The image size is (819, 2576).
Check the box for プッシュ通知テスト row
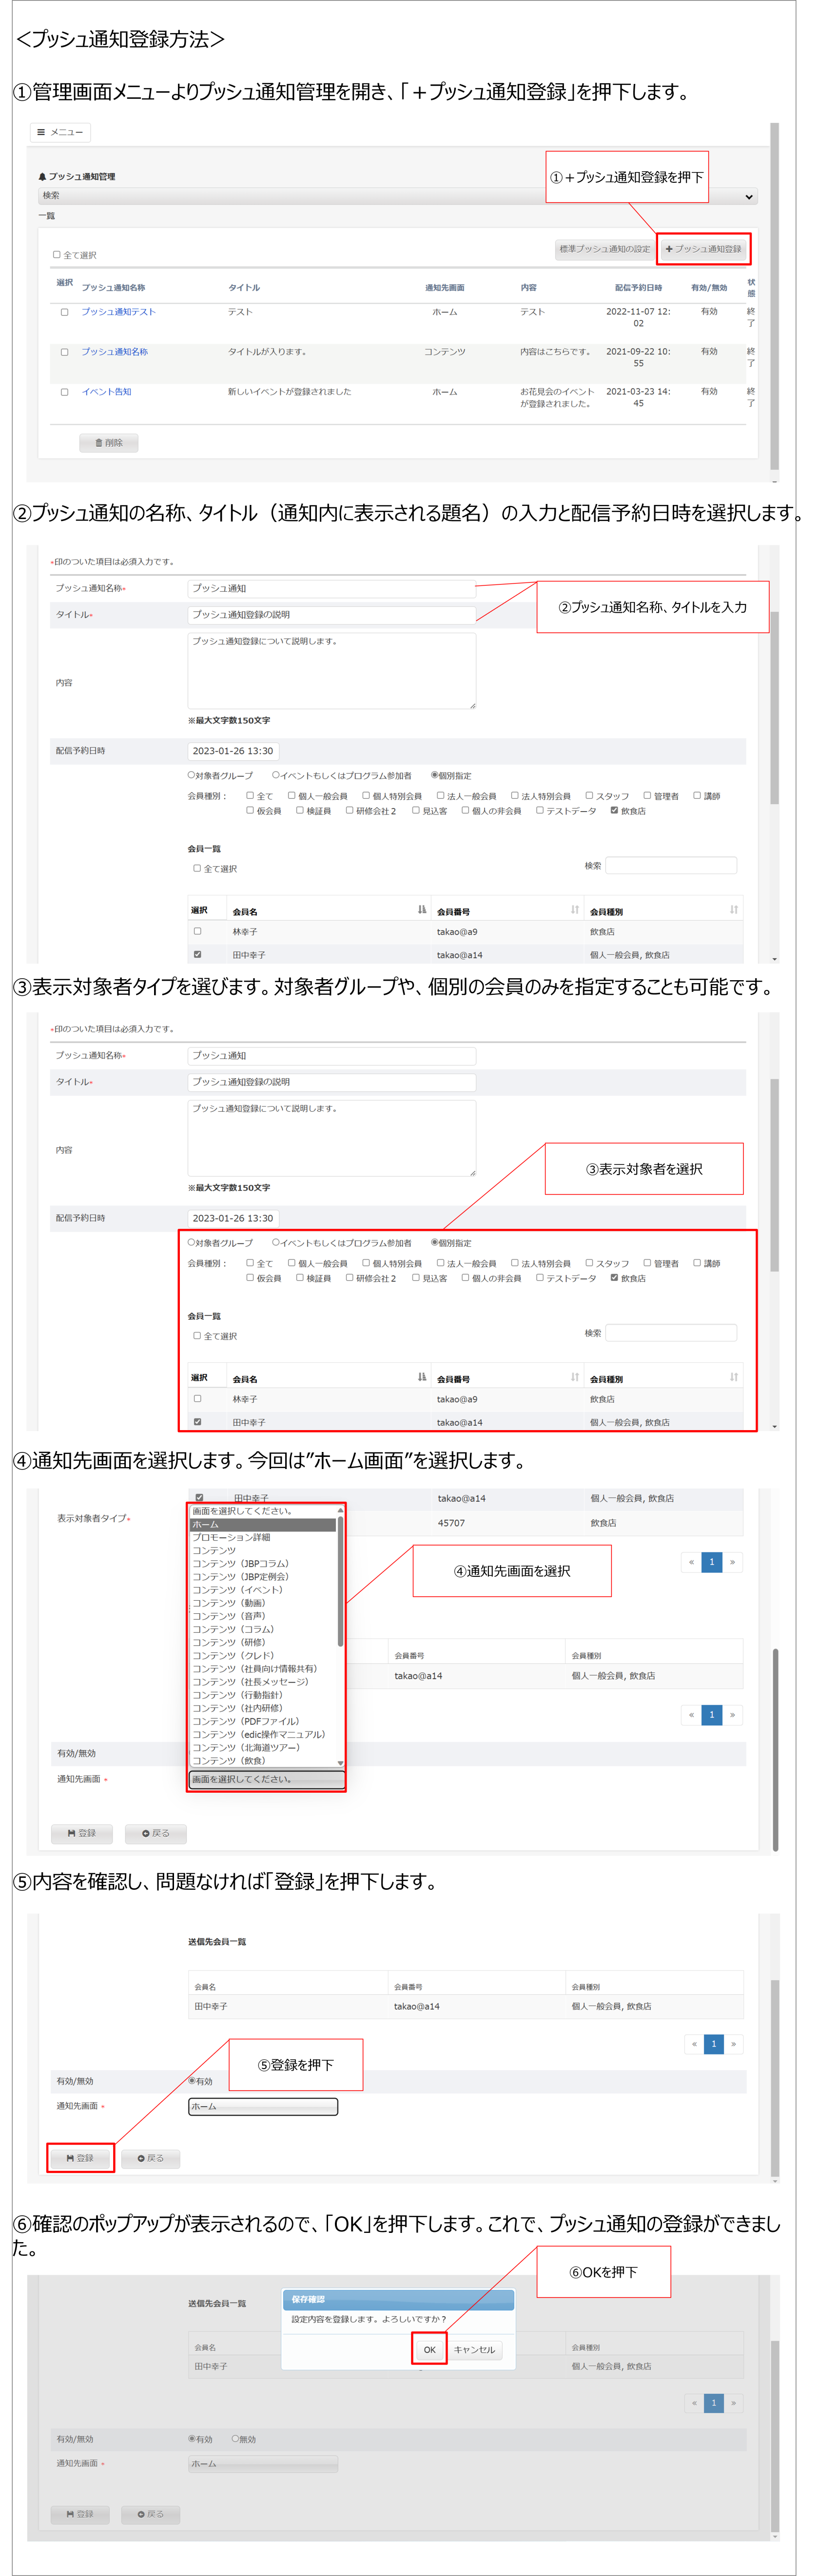pos(64,312)
